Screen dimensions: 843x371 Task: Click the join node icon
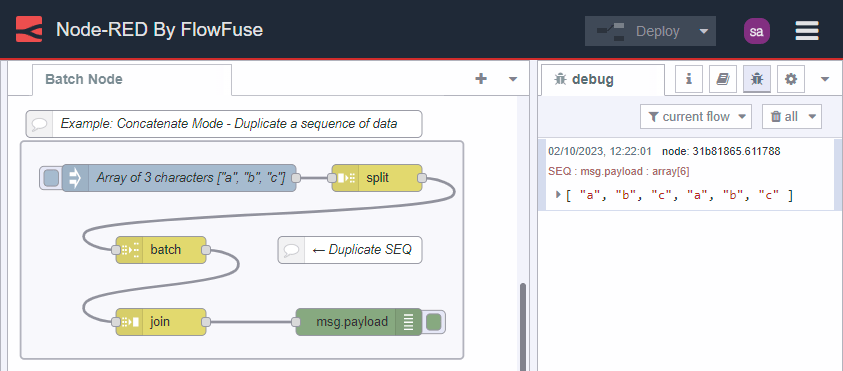click(x=130, y=322)
